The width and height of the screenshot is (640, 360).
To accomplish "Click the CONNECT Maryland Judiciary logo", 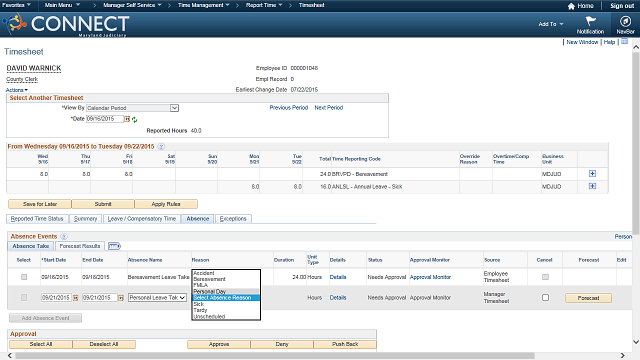I will 67,24.
